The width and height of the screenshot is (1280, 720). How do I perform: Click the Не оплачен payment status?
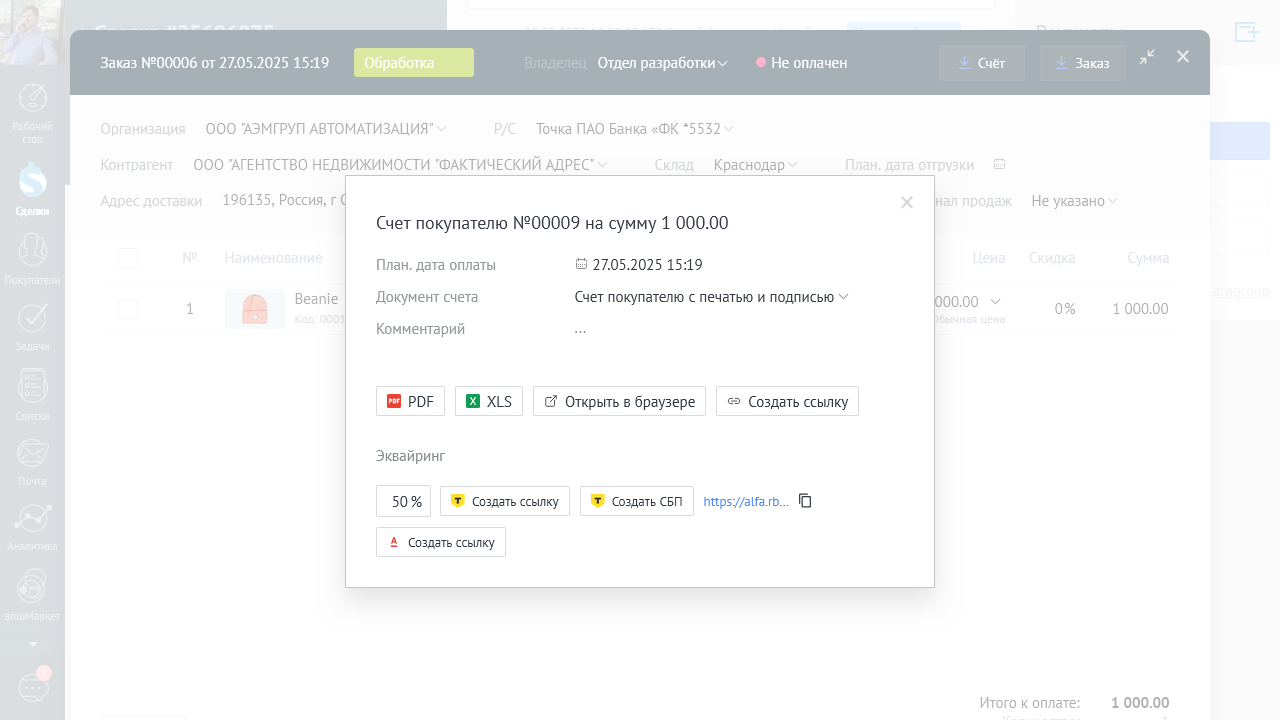coord(802,63)
